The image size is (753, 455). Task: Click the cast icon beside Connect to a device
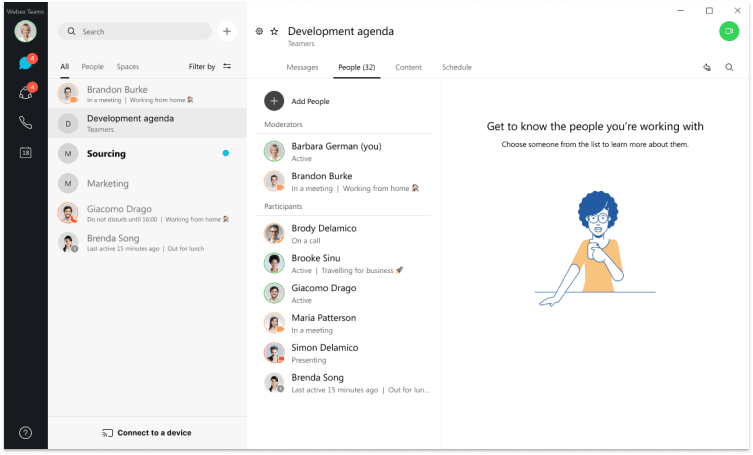(x=108, y=433)
